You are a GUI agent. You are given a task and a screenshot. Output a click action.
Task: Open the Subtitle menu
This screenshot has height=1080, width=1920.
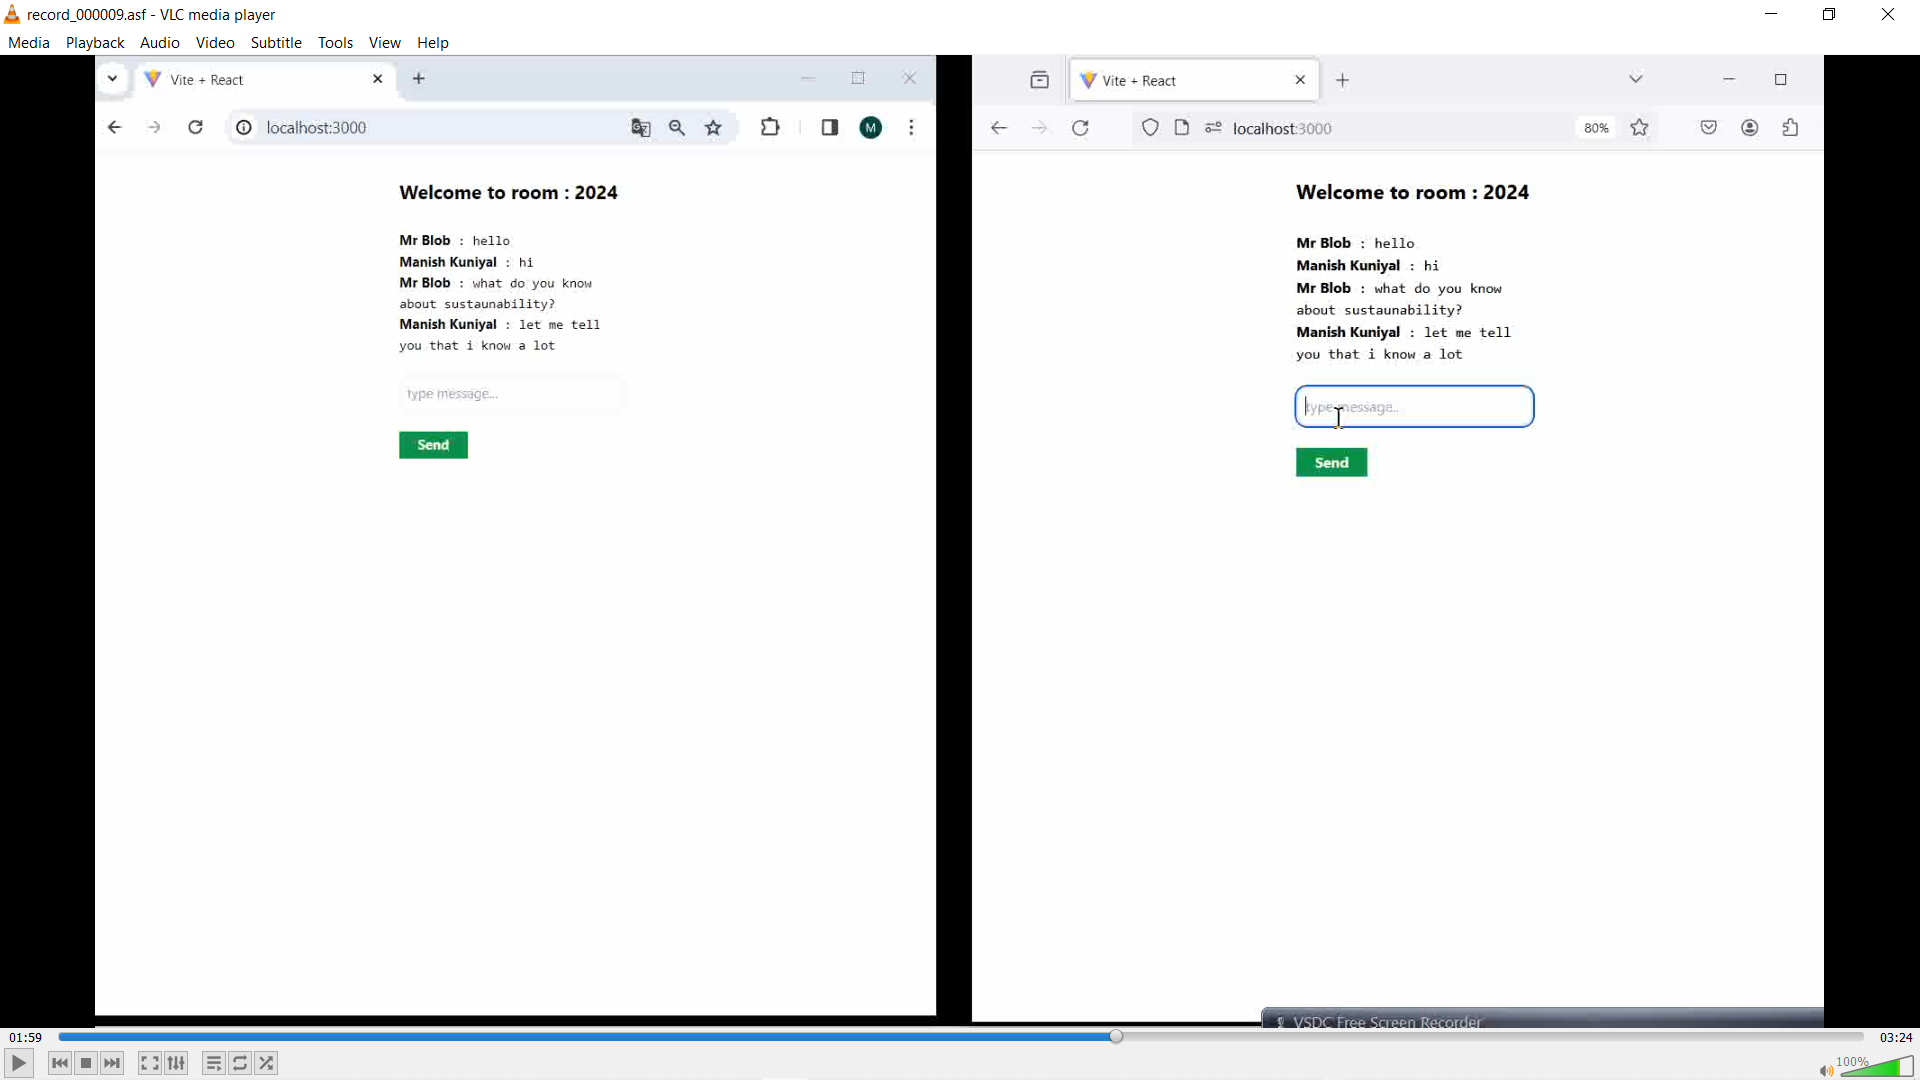coord(276,42)
